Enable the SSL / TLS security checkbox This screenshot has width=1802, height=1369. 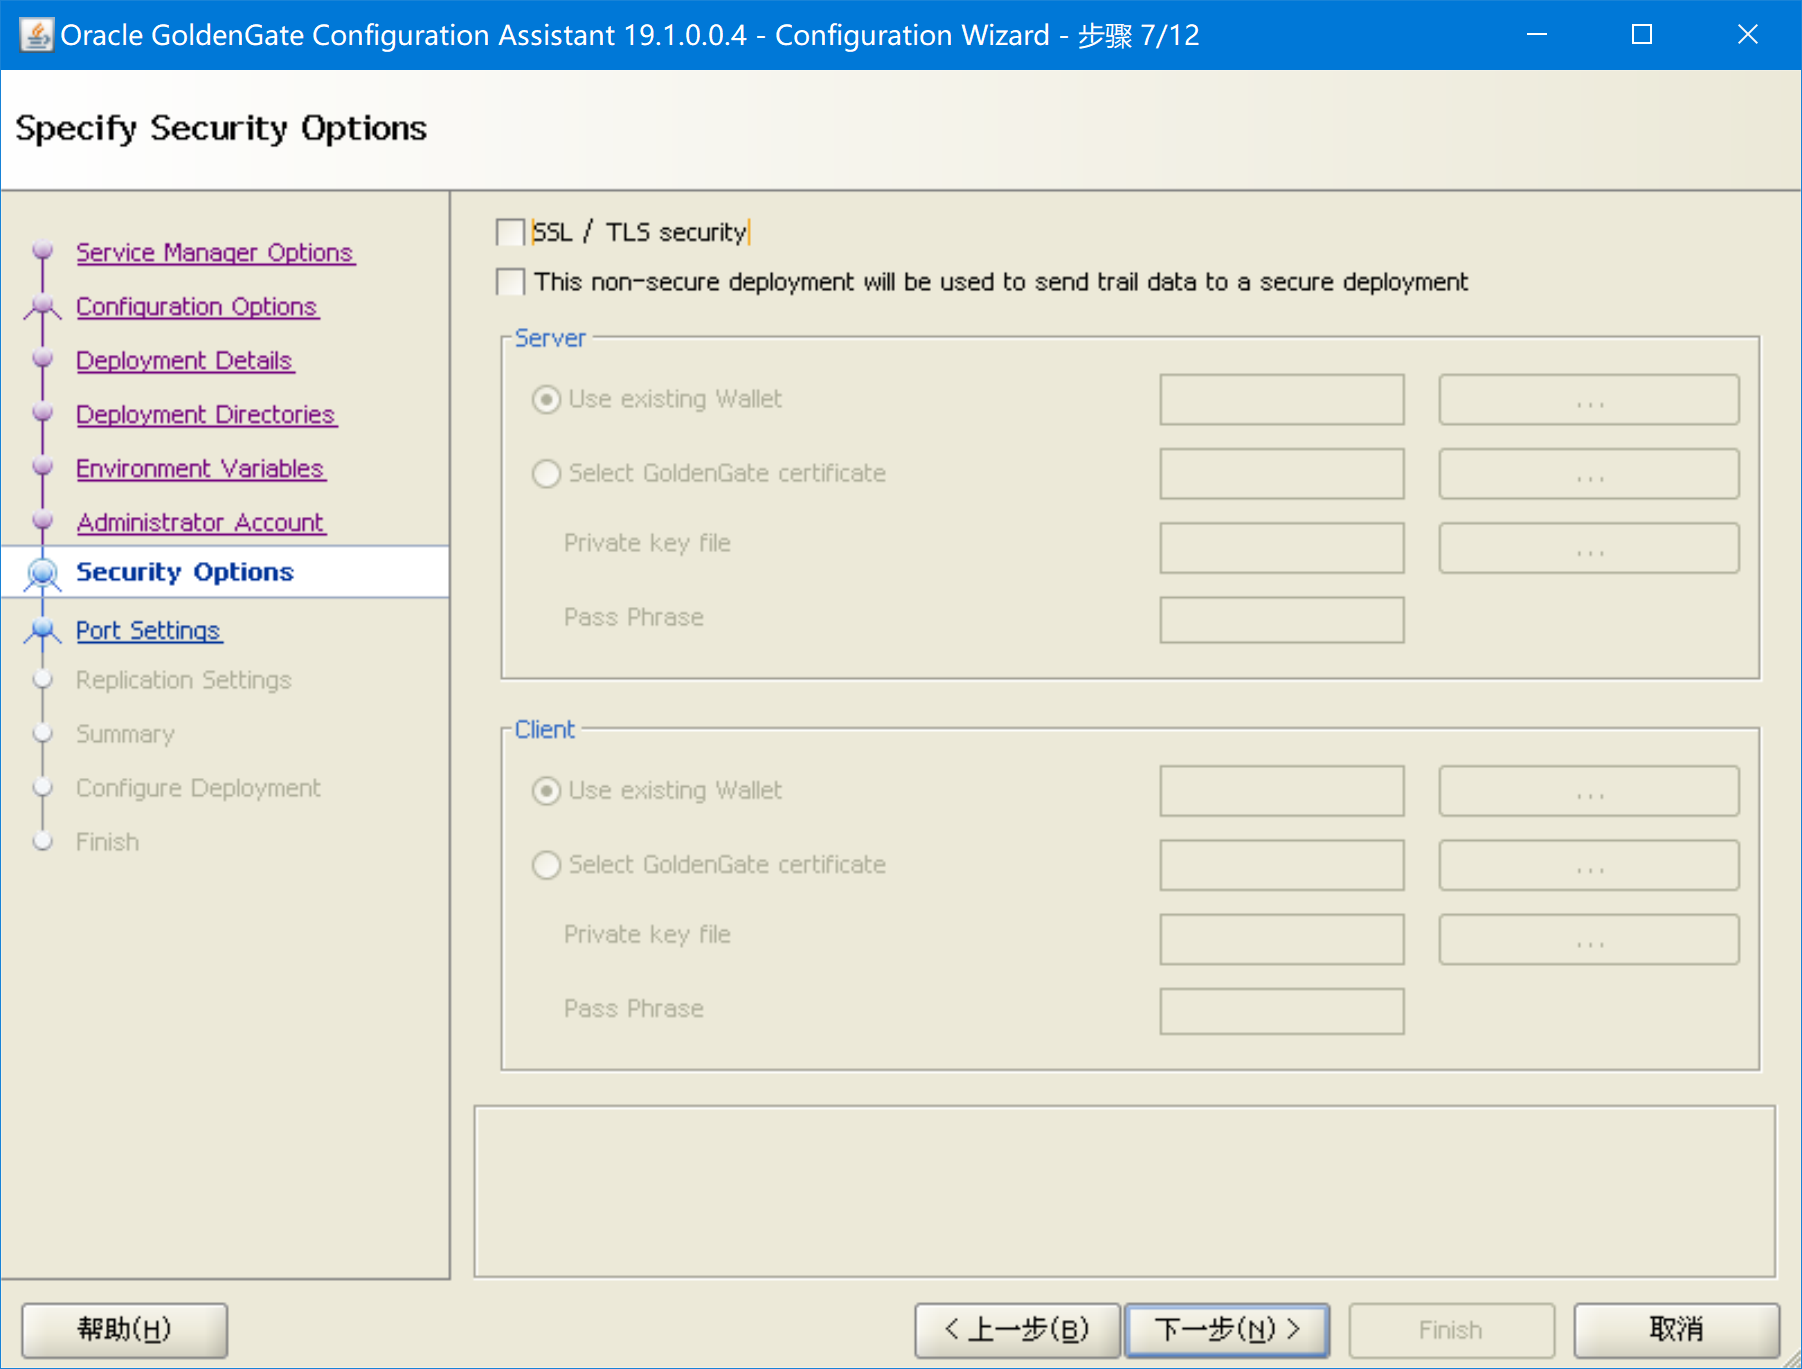(x=510, y=232)
